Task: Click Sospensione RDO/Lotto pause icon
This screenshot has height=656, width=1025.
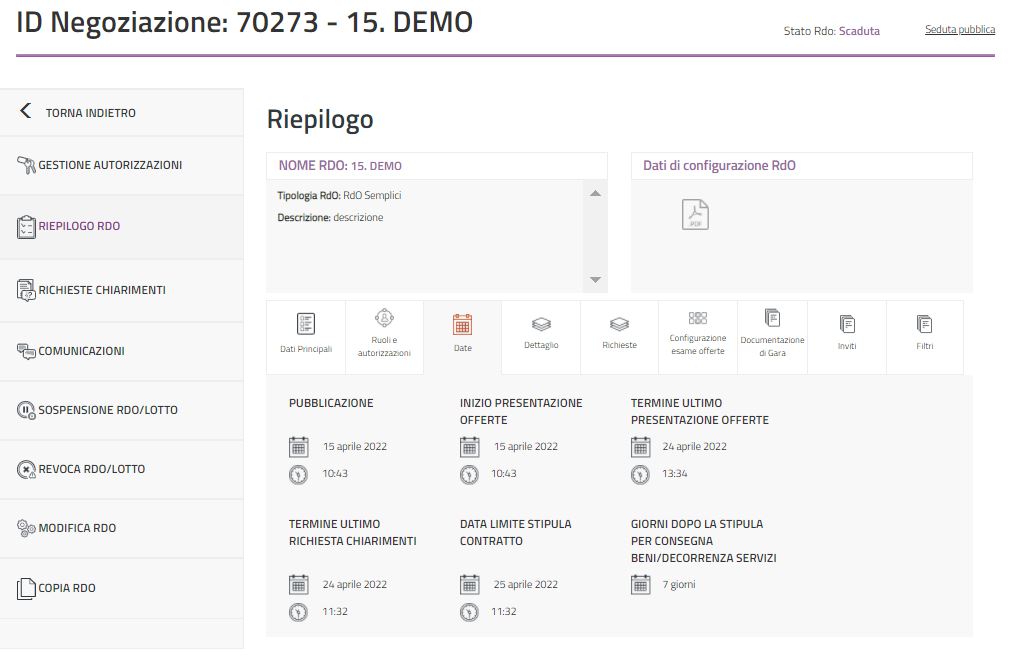Action: click(x=27, y=410)
